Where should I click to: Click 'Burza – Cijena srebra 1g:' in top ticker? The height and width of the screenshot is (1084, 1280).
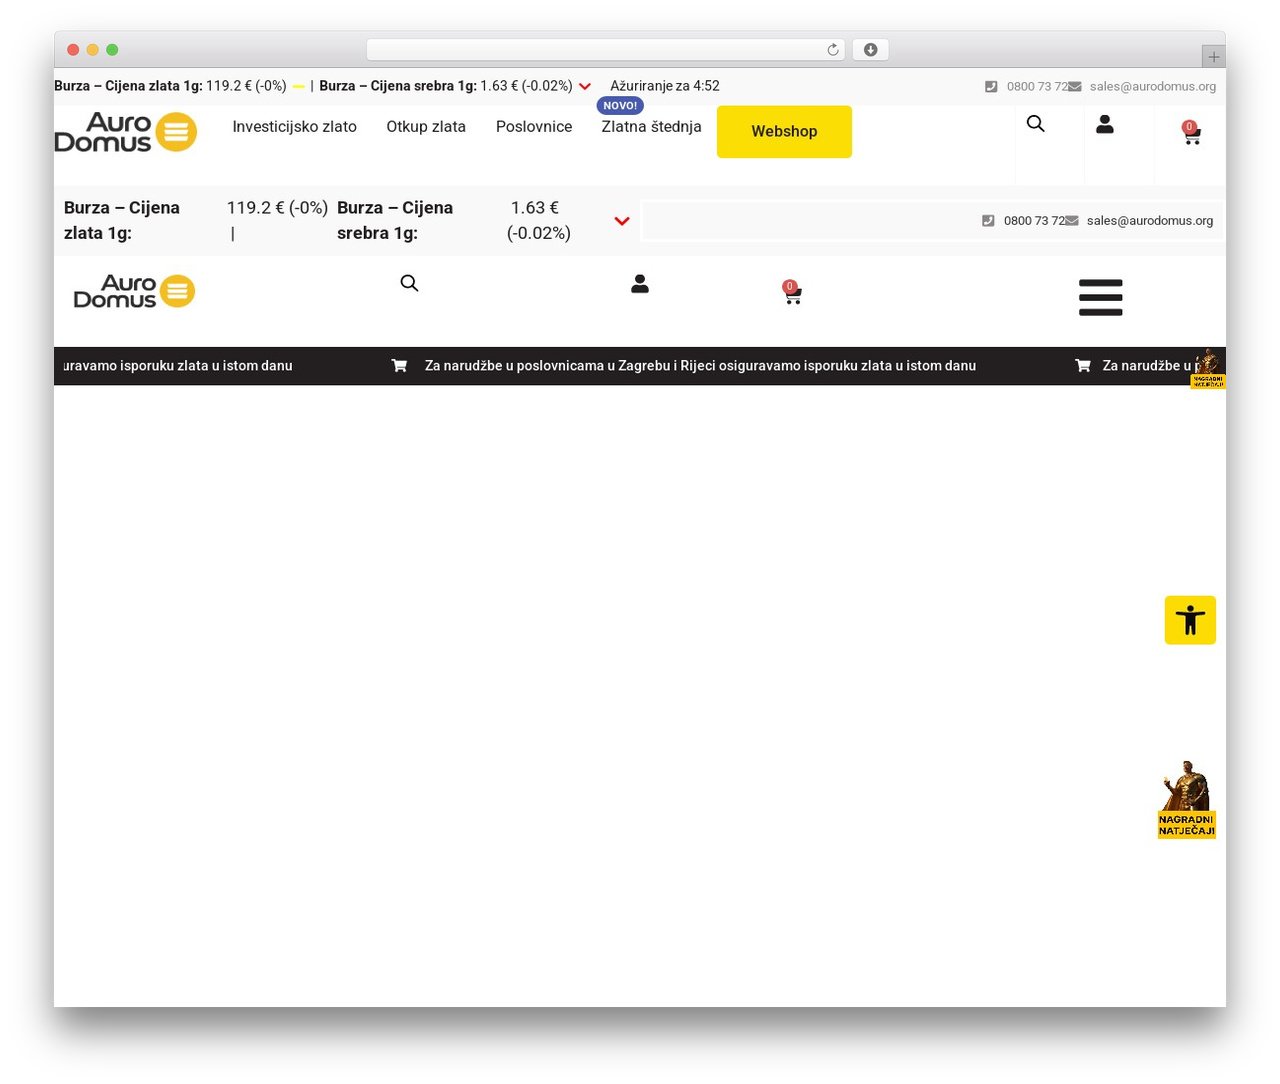398,86
